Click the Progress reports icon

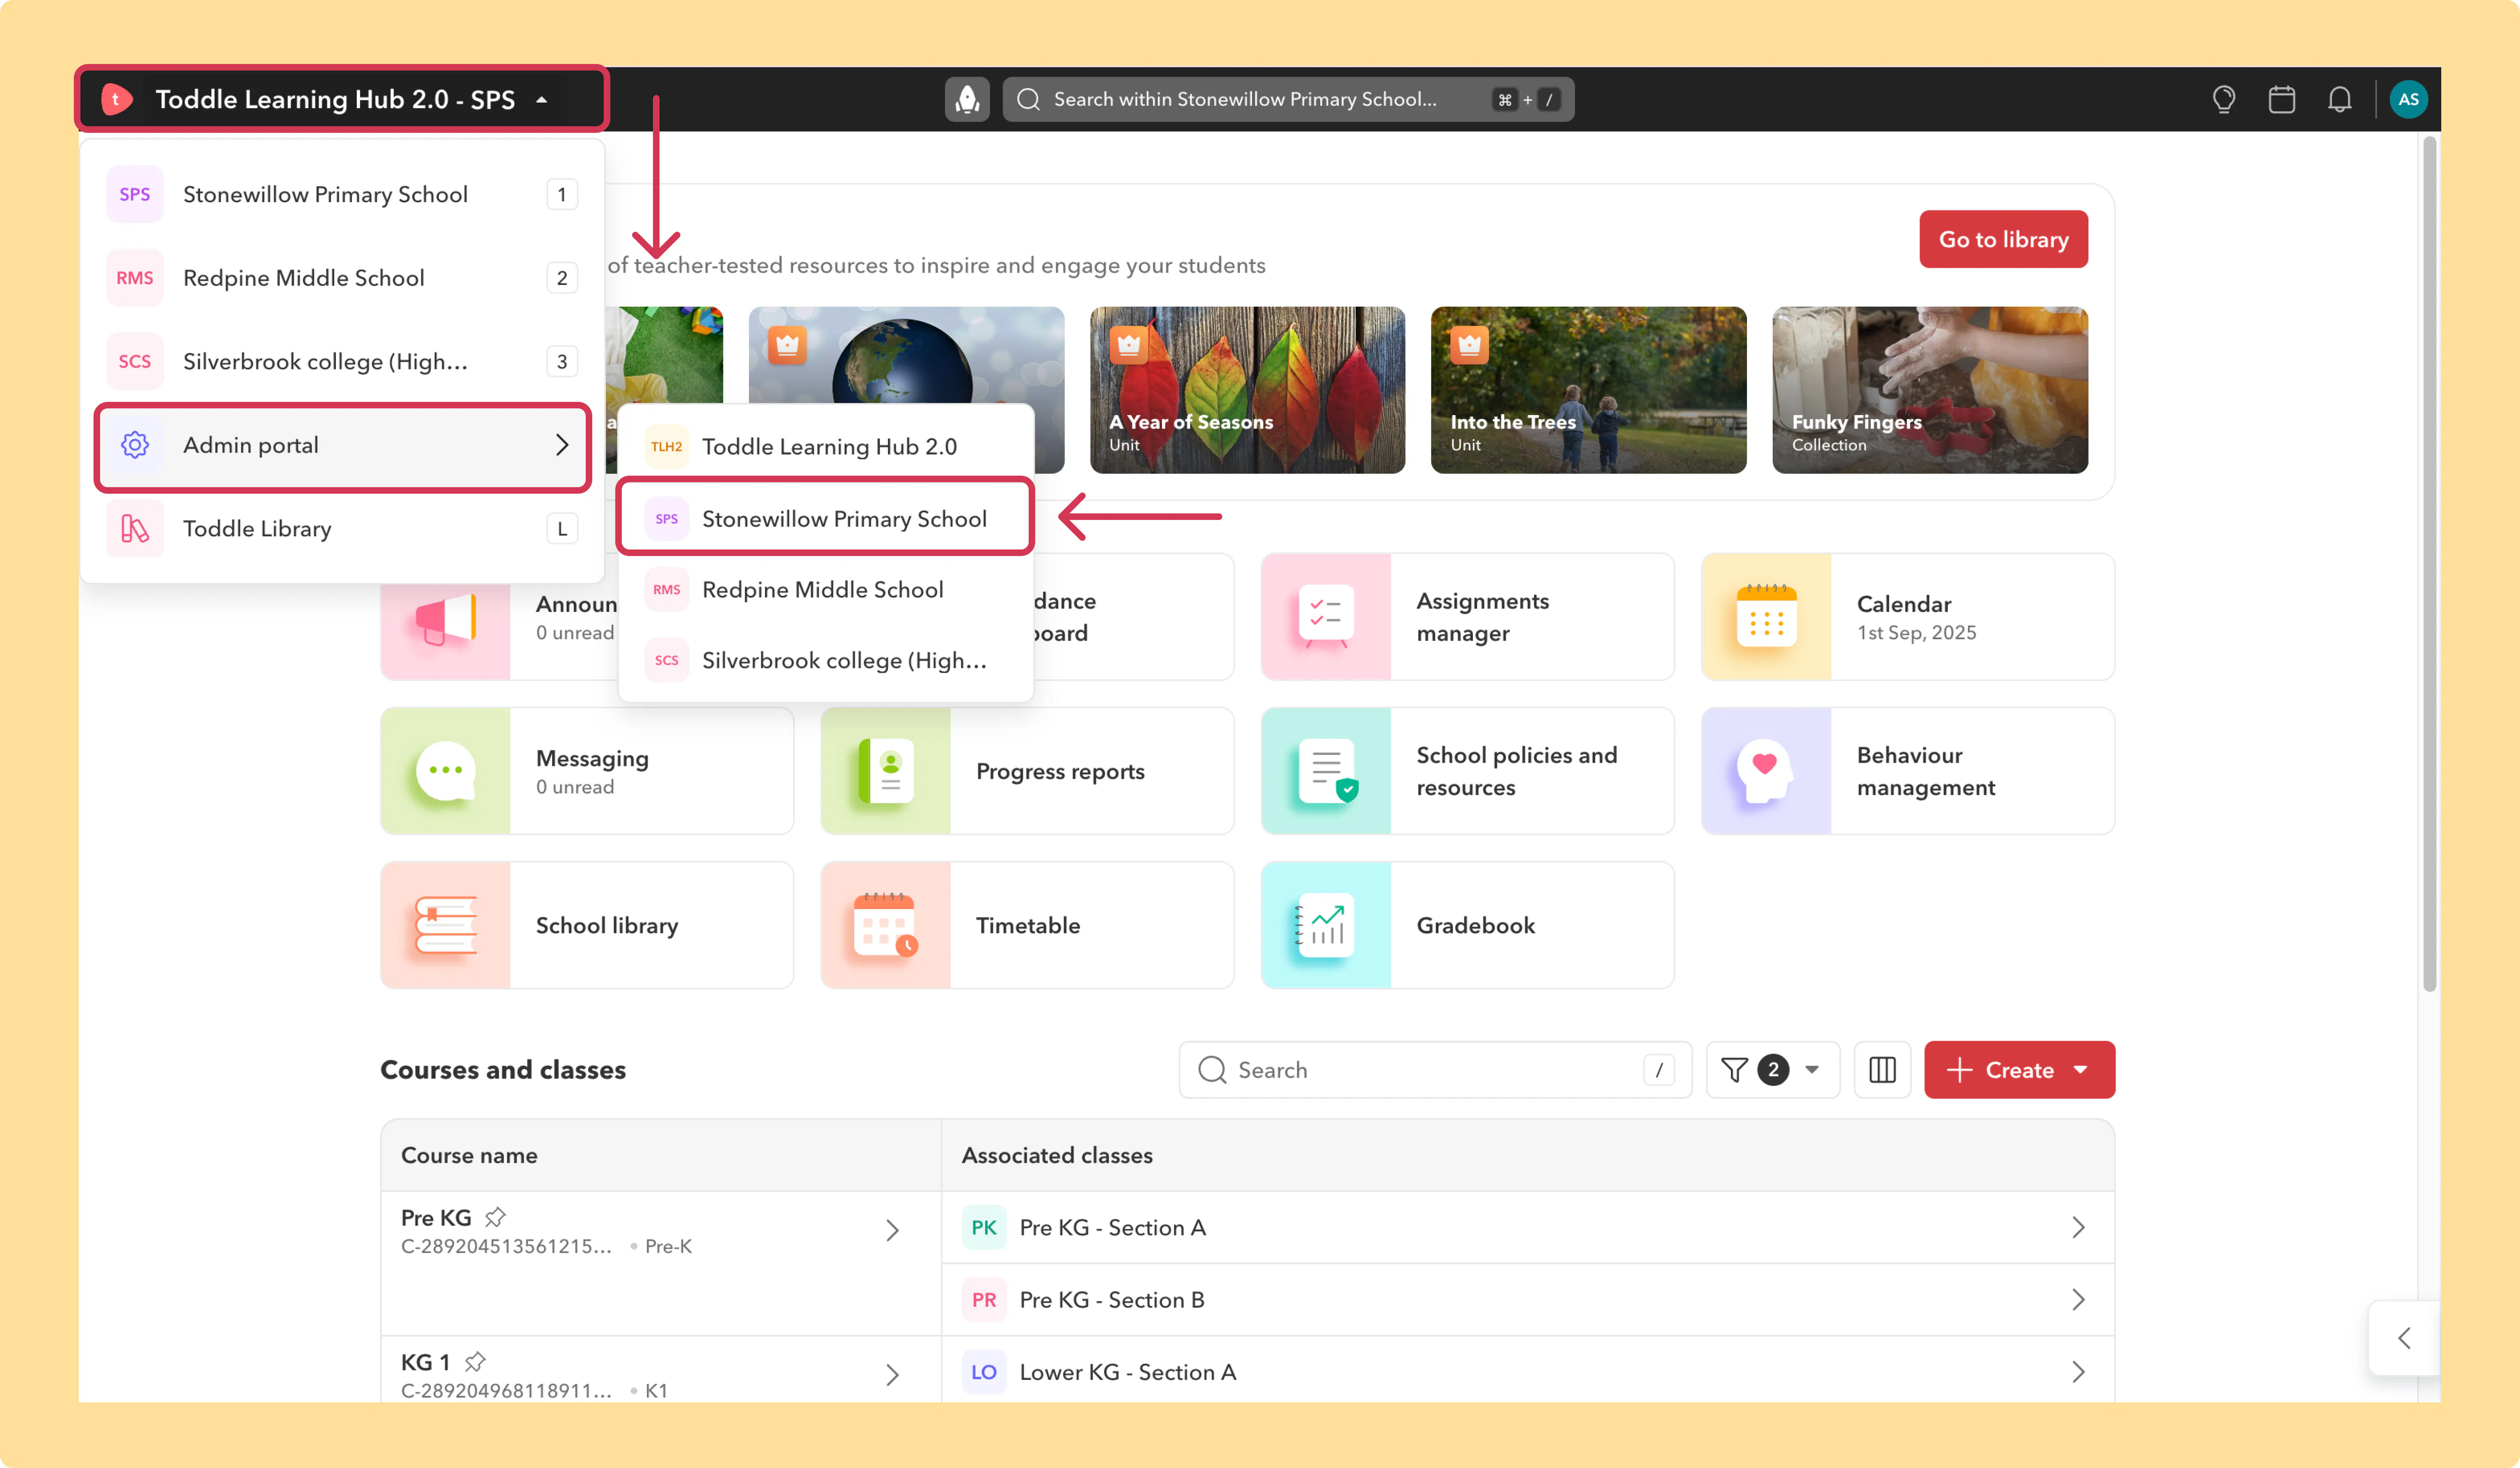tap(886, 771)
